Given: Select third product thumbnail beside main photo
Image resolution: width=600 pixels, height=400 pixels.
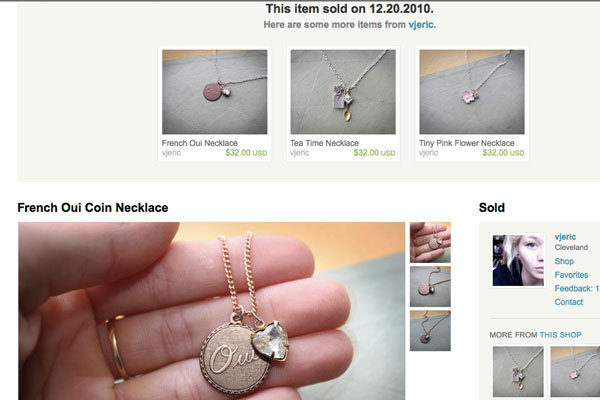Looking at the screenshot, I should tap(430, 331).
